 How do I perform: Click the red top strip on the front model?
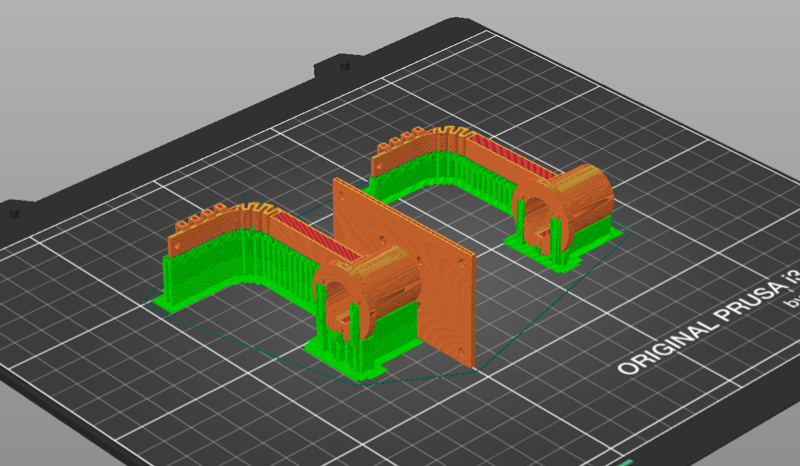[x=317, y=236]
